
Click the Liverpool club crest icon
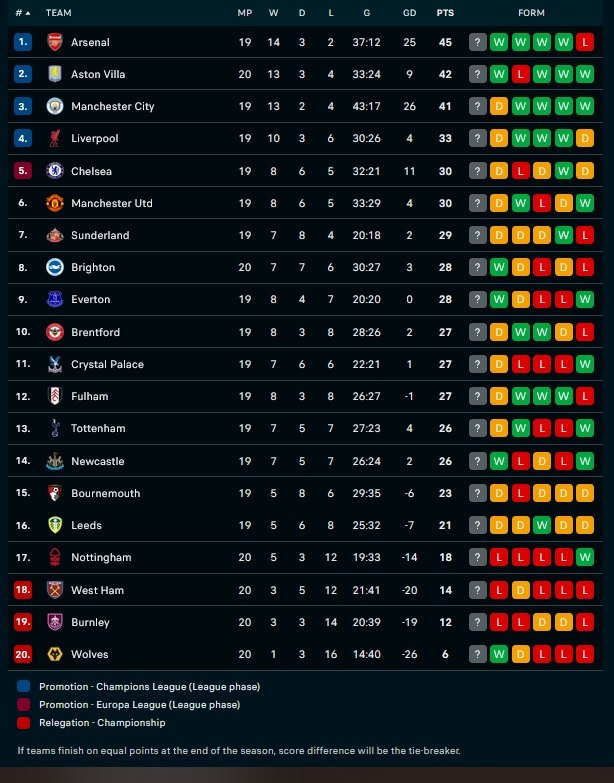click(x=55, y=138)
